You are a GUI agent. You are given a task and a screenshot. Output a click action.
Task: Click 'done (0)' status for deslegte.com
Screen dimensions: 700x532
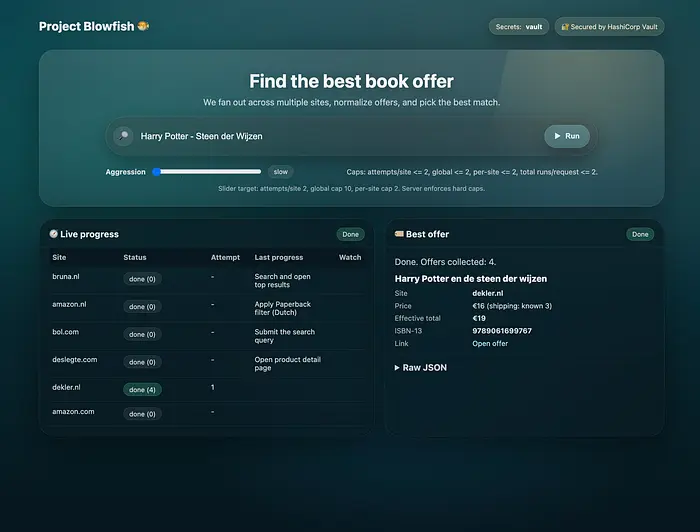(x=142, y=362)
